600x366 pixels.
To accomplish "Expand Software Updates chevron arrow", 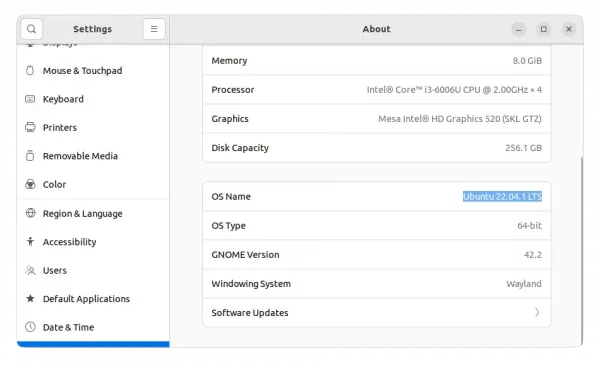I will coord(537,313).
